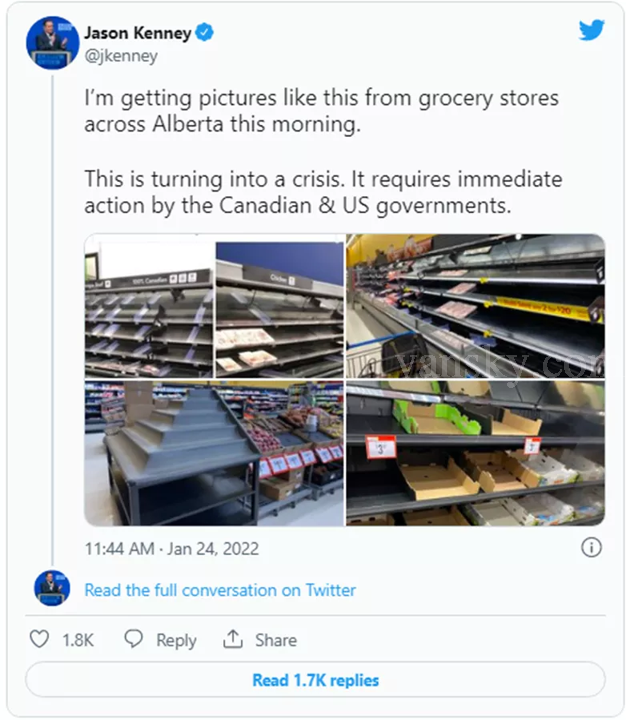Open the bottom-left empty produce stand photo
Screen dimensions: 626x720
pyautogui.click(x=213, y=453)
